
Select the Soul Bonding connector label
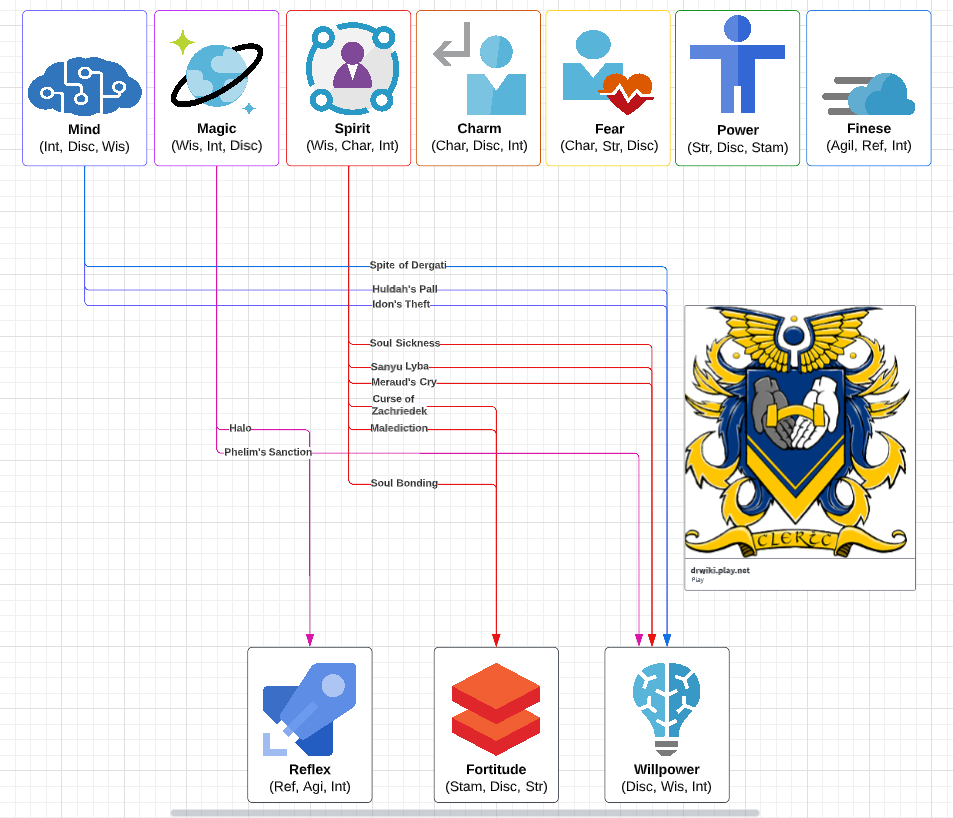pyautogui.click(x=404, y=483)
